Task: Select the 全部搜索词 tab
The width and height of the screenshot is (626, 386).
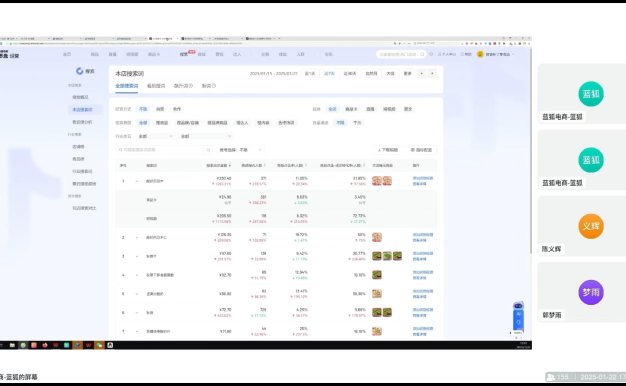Action: coord(127,86)
